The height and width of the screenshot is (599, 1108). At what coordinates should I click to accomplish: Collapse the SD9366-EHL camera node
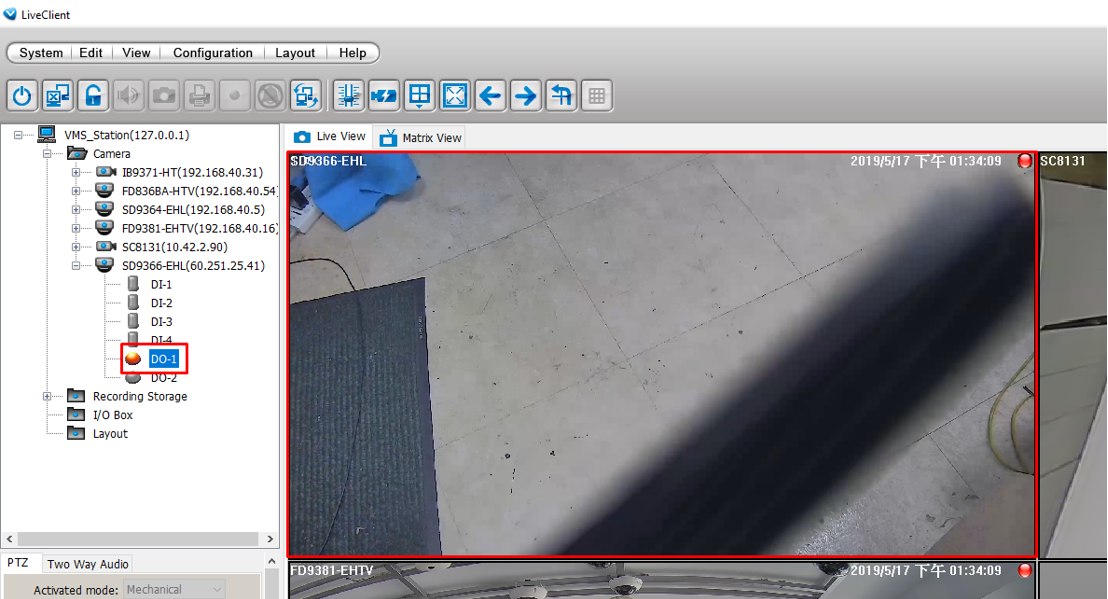click(x=76, y=266)
